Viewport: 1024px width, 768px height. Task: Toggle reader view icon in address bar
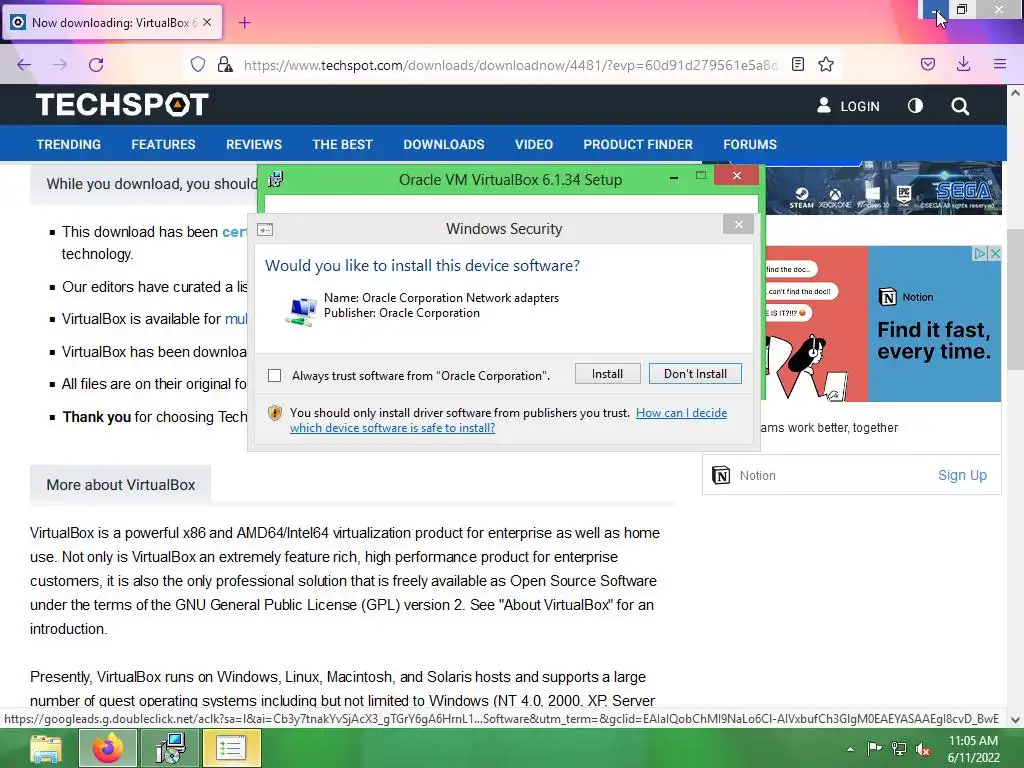click(x=797, y=64)
